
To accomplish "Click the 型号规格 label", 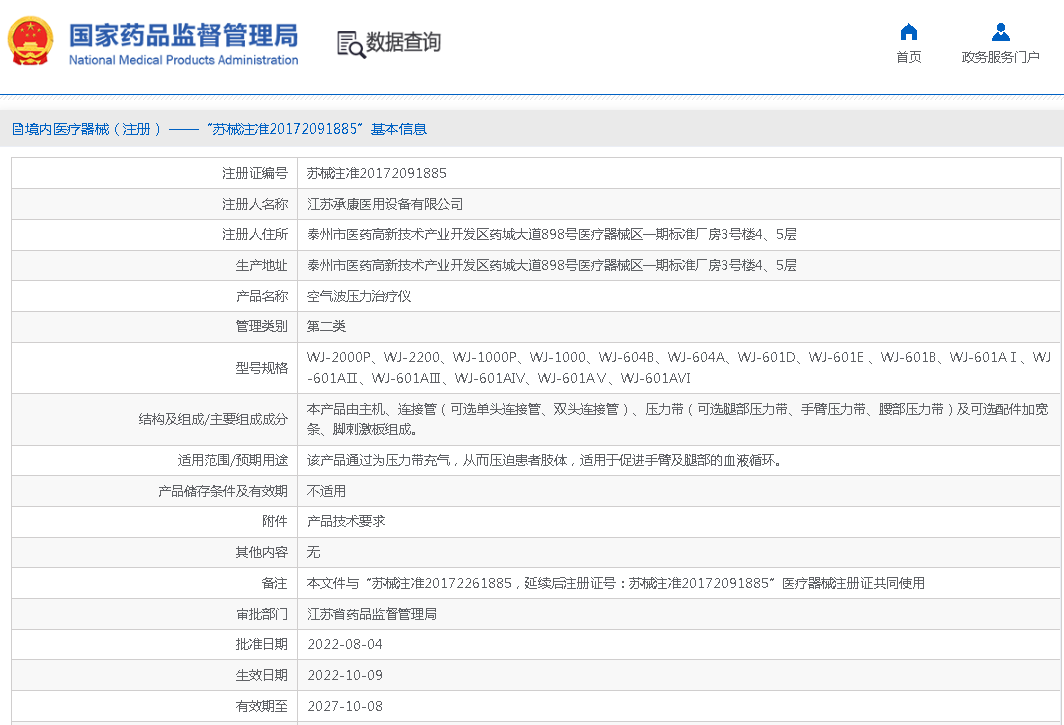I will 261,368.
